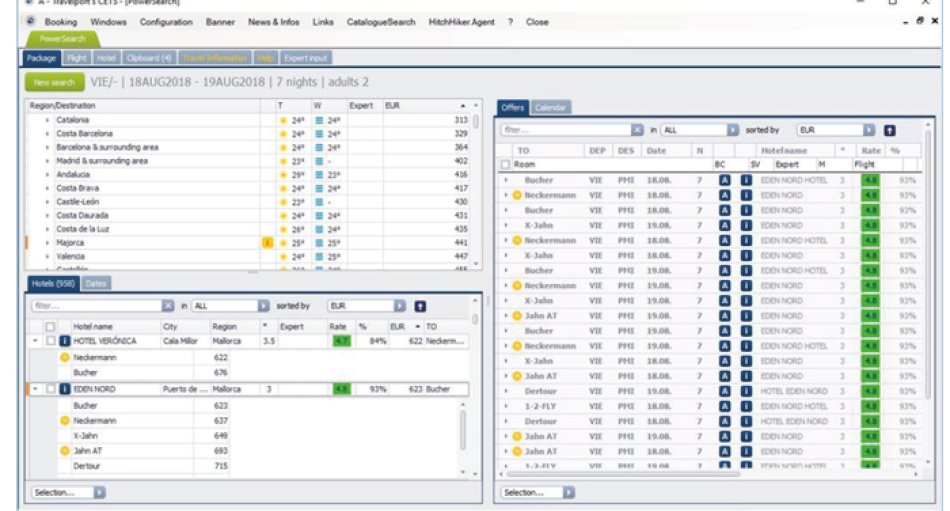
Task: Clear the offers filter with X icon
Action: 637,130
